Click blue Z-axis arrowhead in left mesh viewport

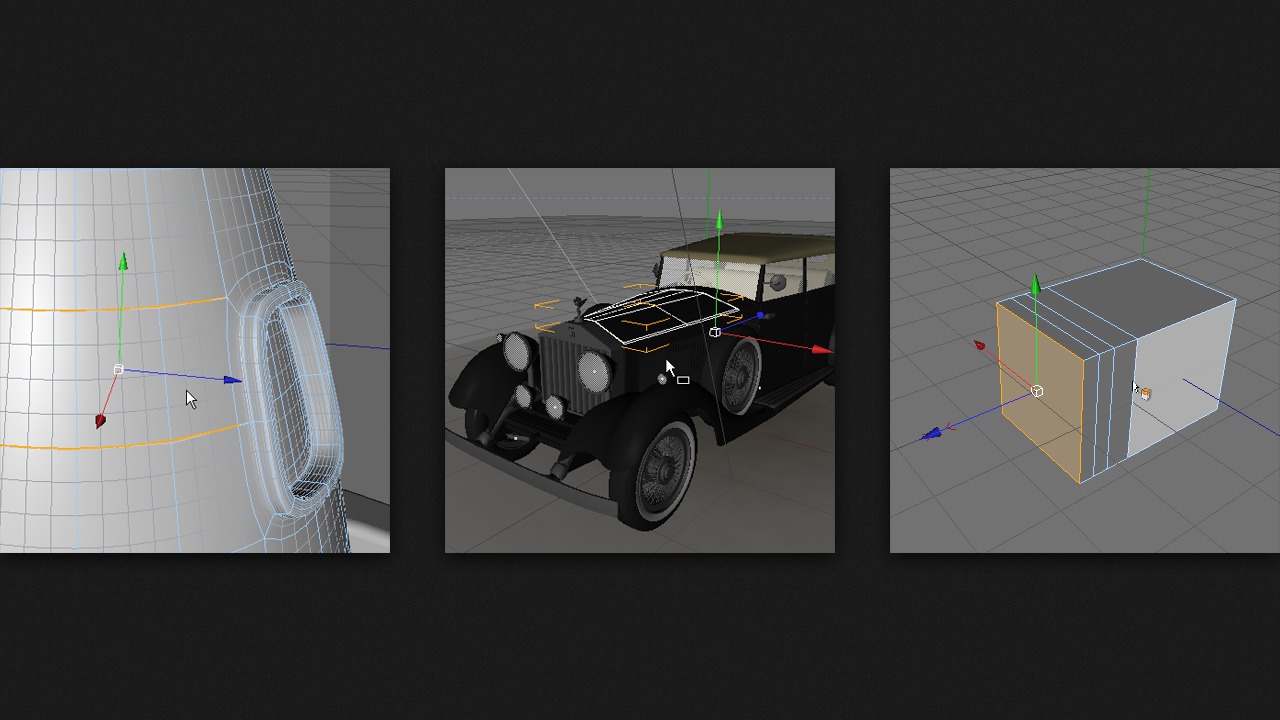click(x=232, y=380)
